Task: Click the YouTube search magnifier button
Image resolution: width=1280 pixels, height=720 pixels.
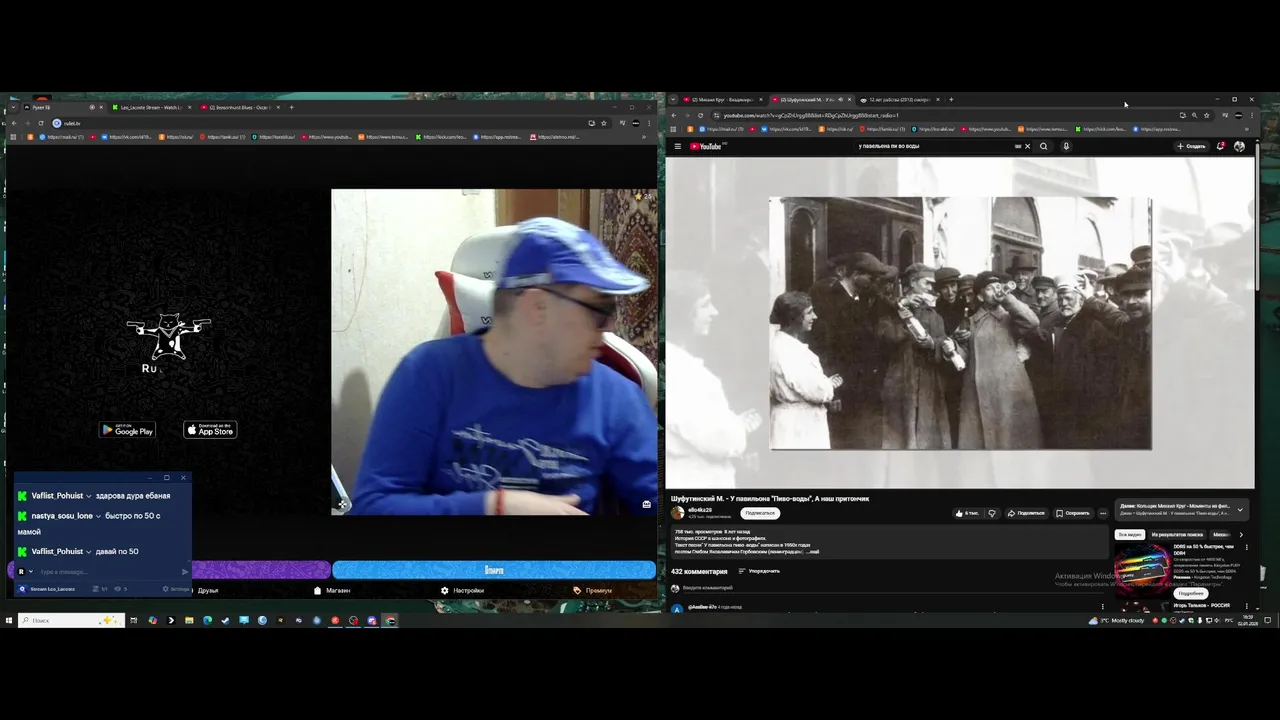Action: coord(1043,146)
